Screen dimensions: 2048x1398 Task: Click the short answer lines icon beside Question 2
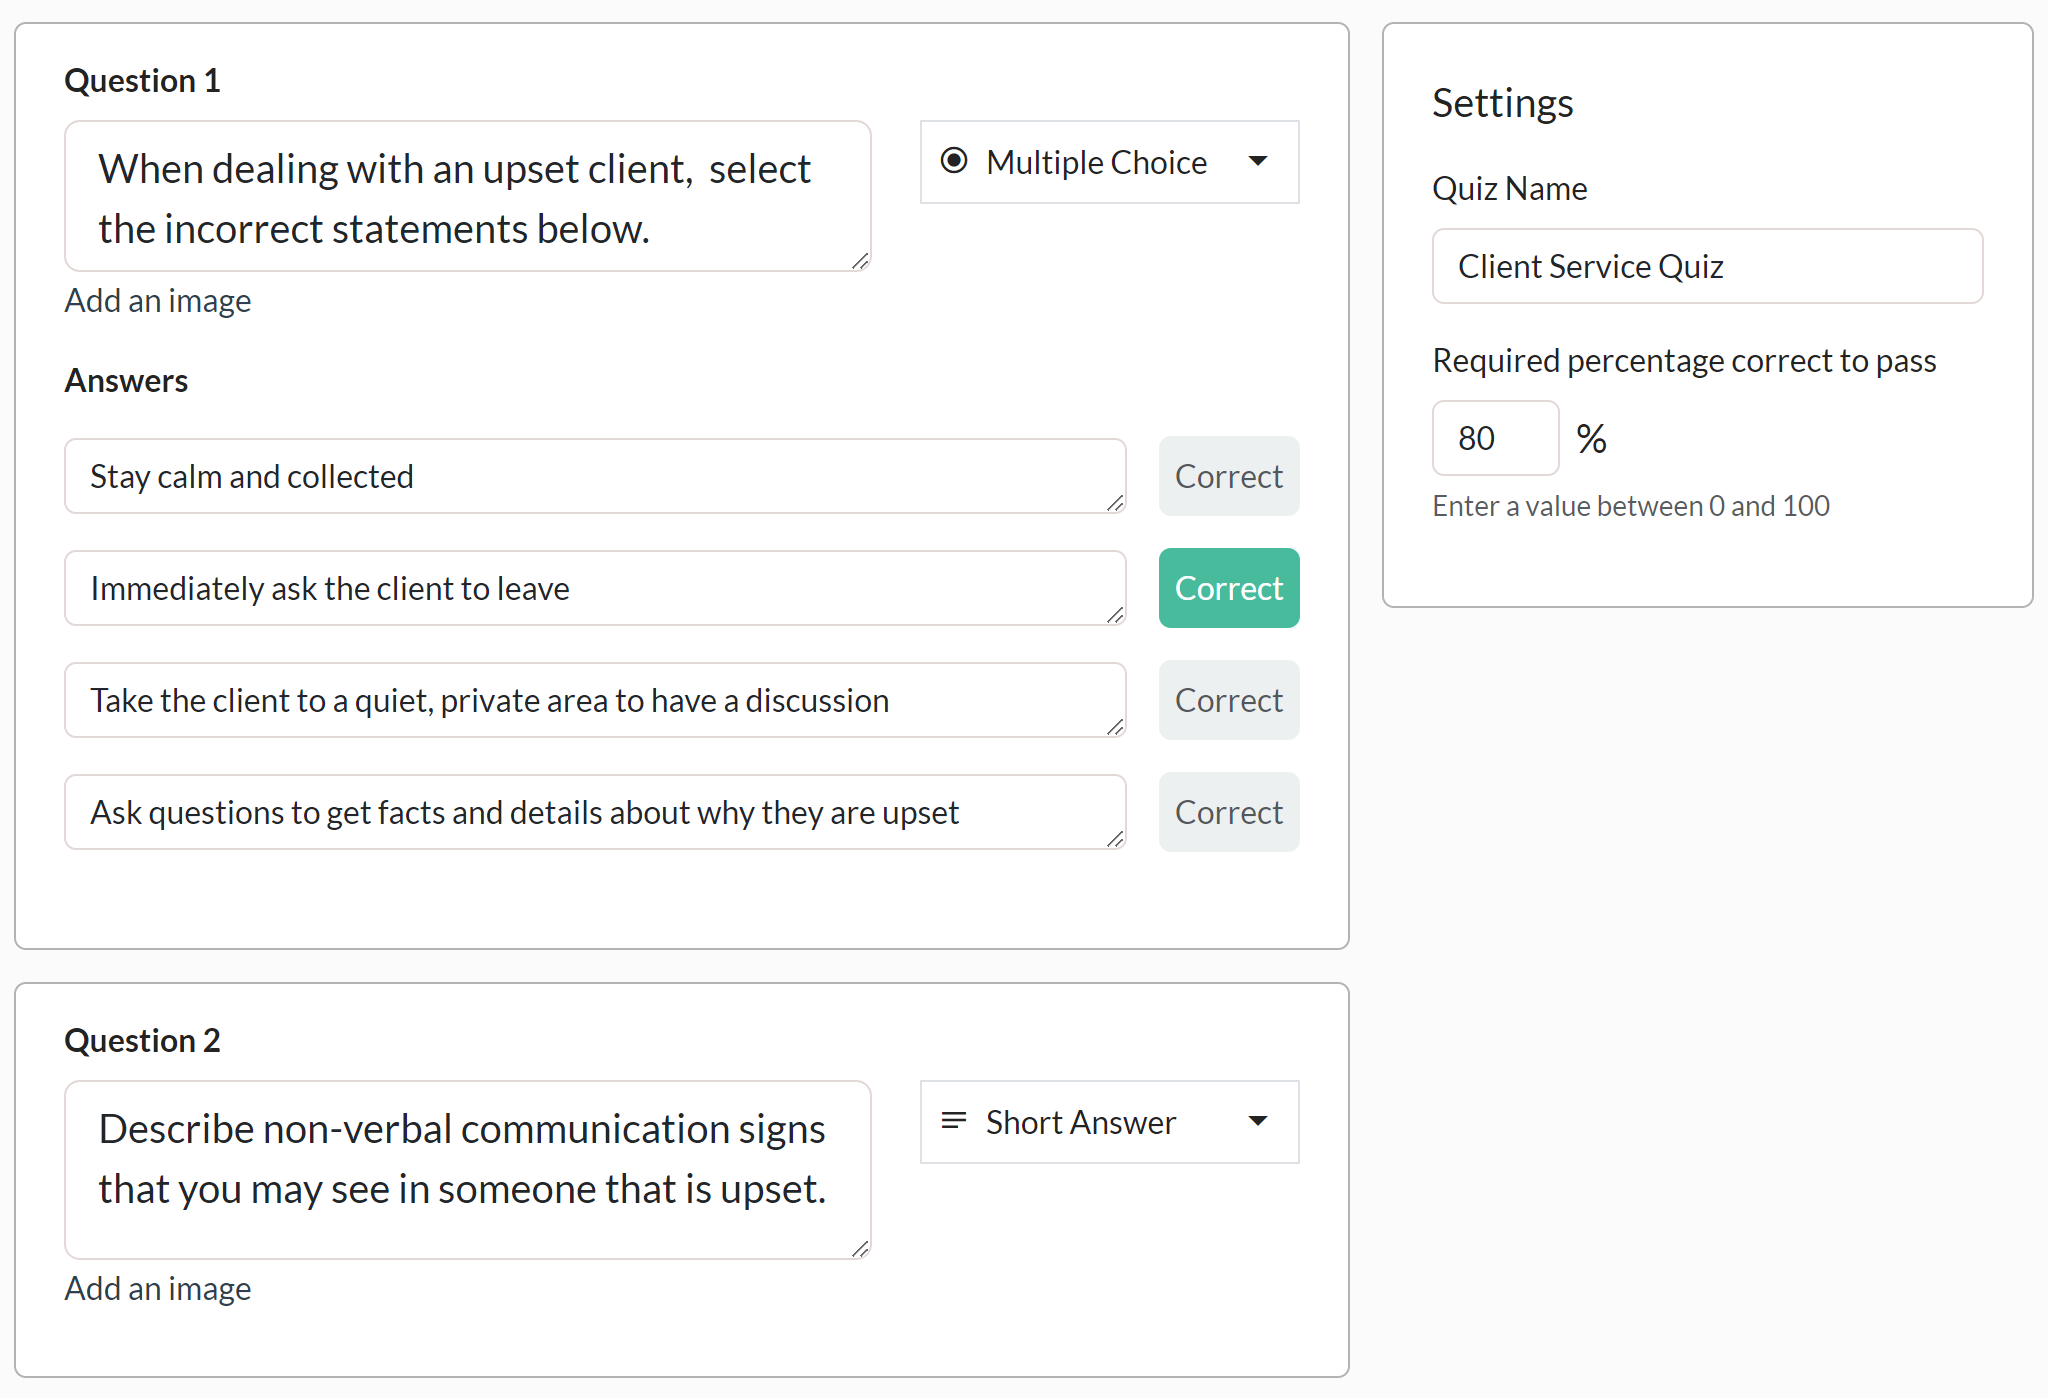pos(953,1122)
